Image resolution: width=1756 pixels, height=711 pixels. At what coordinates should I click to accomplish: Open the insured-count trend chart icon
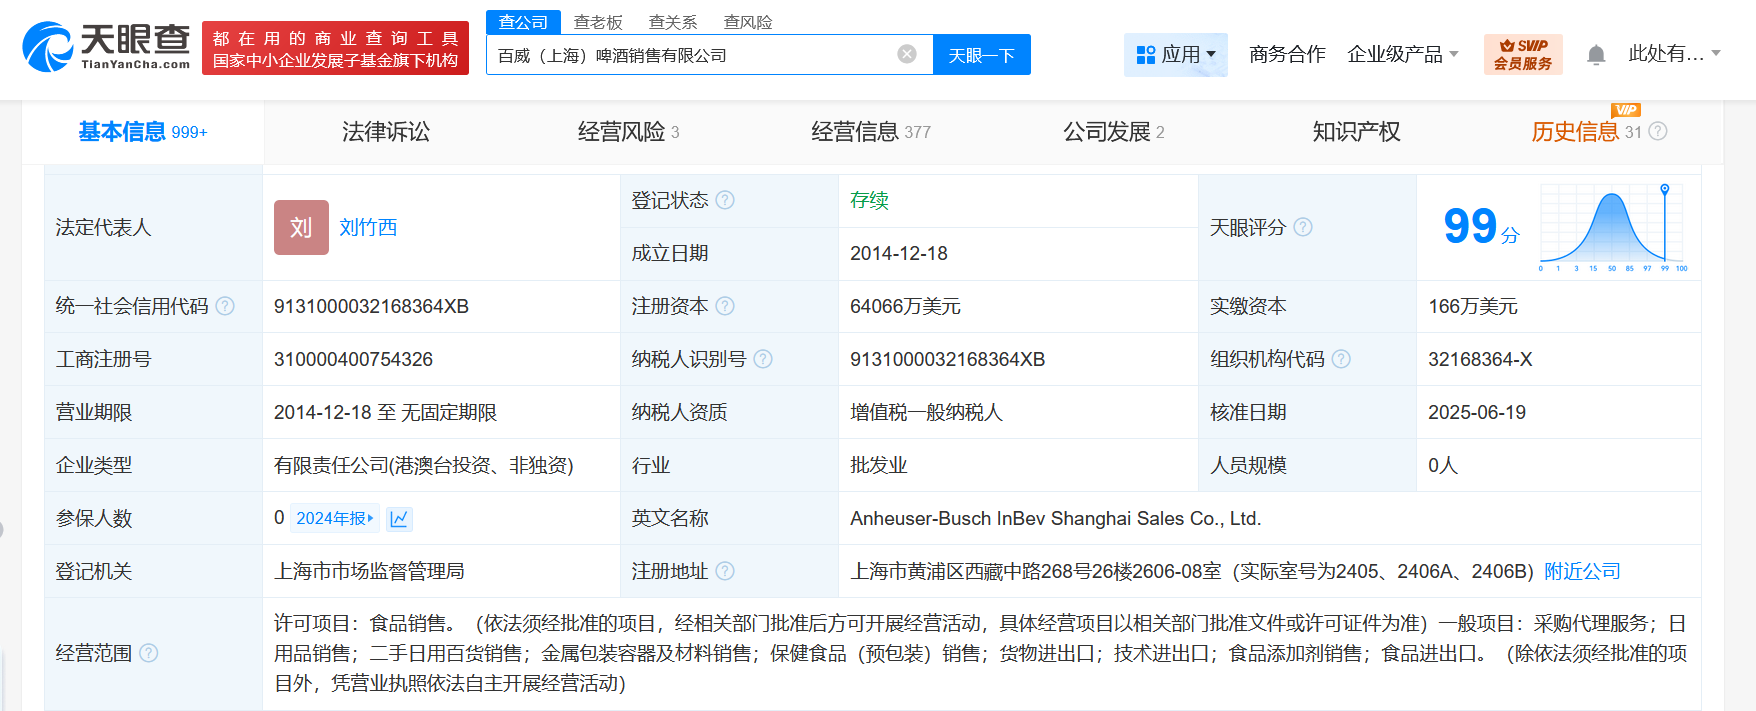pyautogui.click(x=399, y=519)
